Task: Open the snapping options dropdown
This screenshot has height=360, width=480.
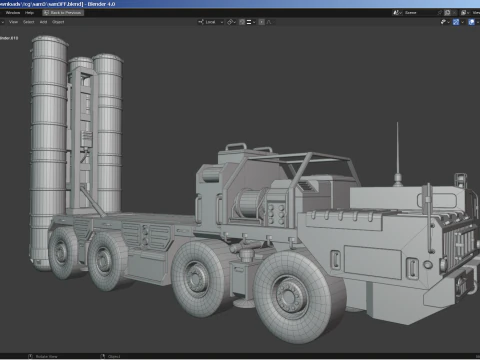Action: [251, 22]
